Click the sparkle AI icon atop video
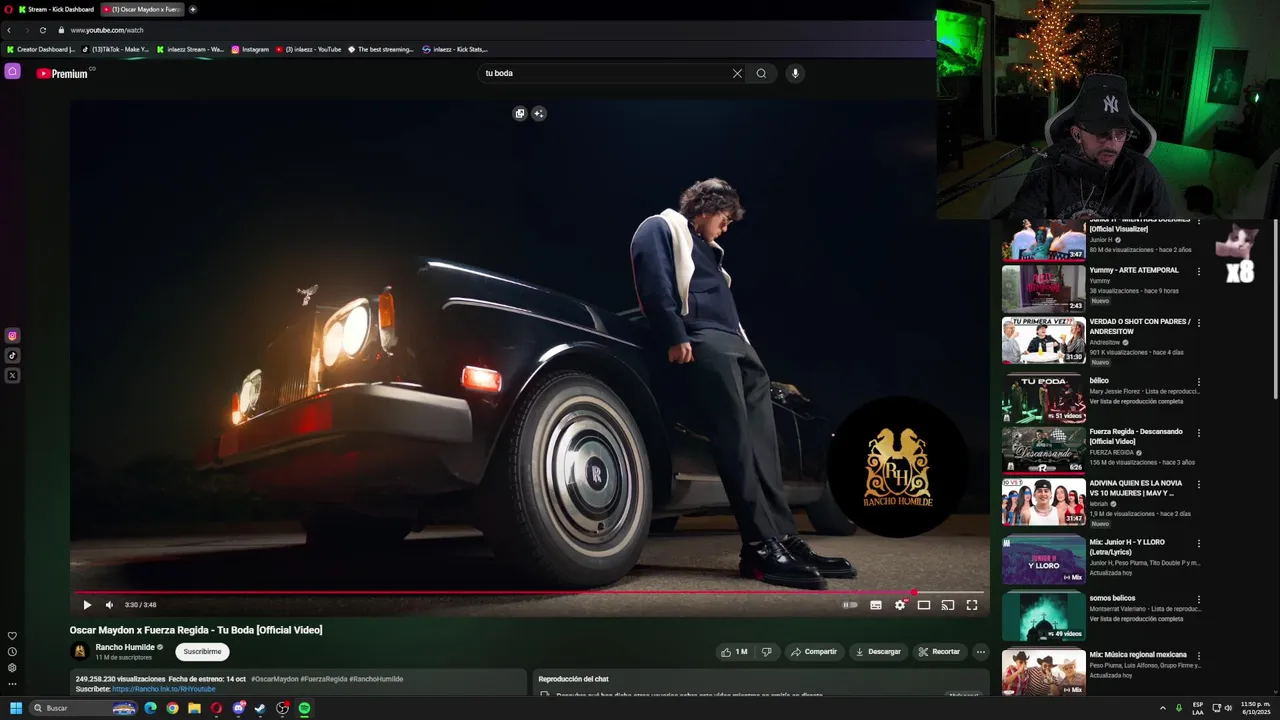The image size is (1280, 720). click(539, 113)
